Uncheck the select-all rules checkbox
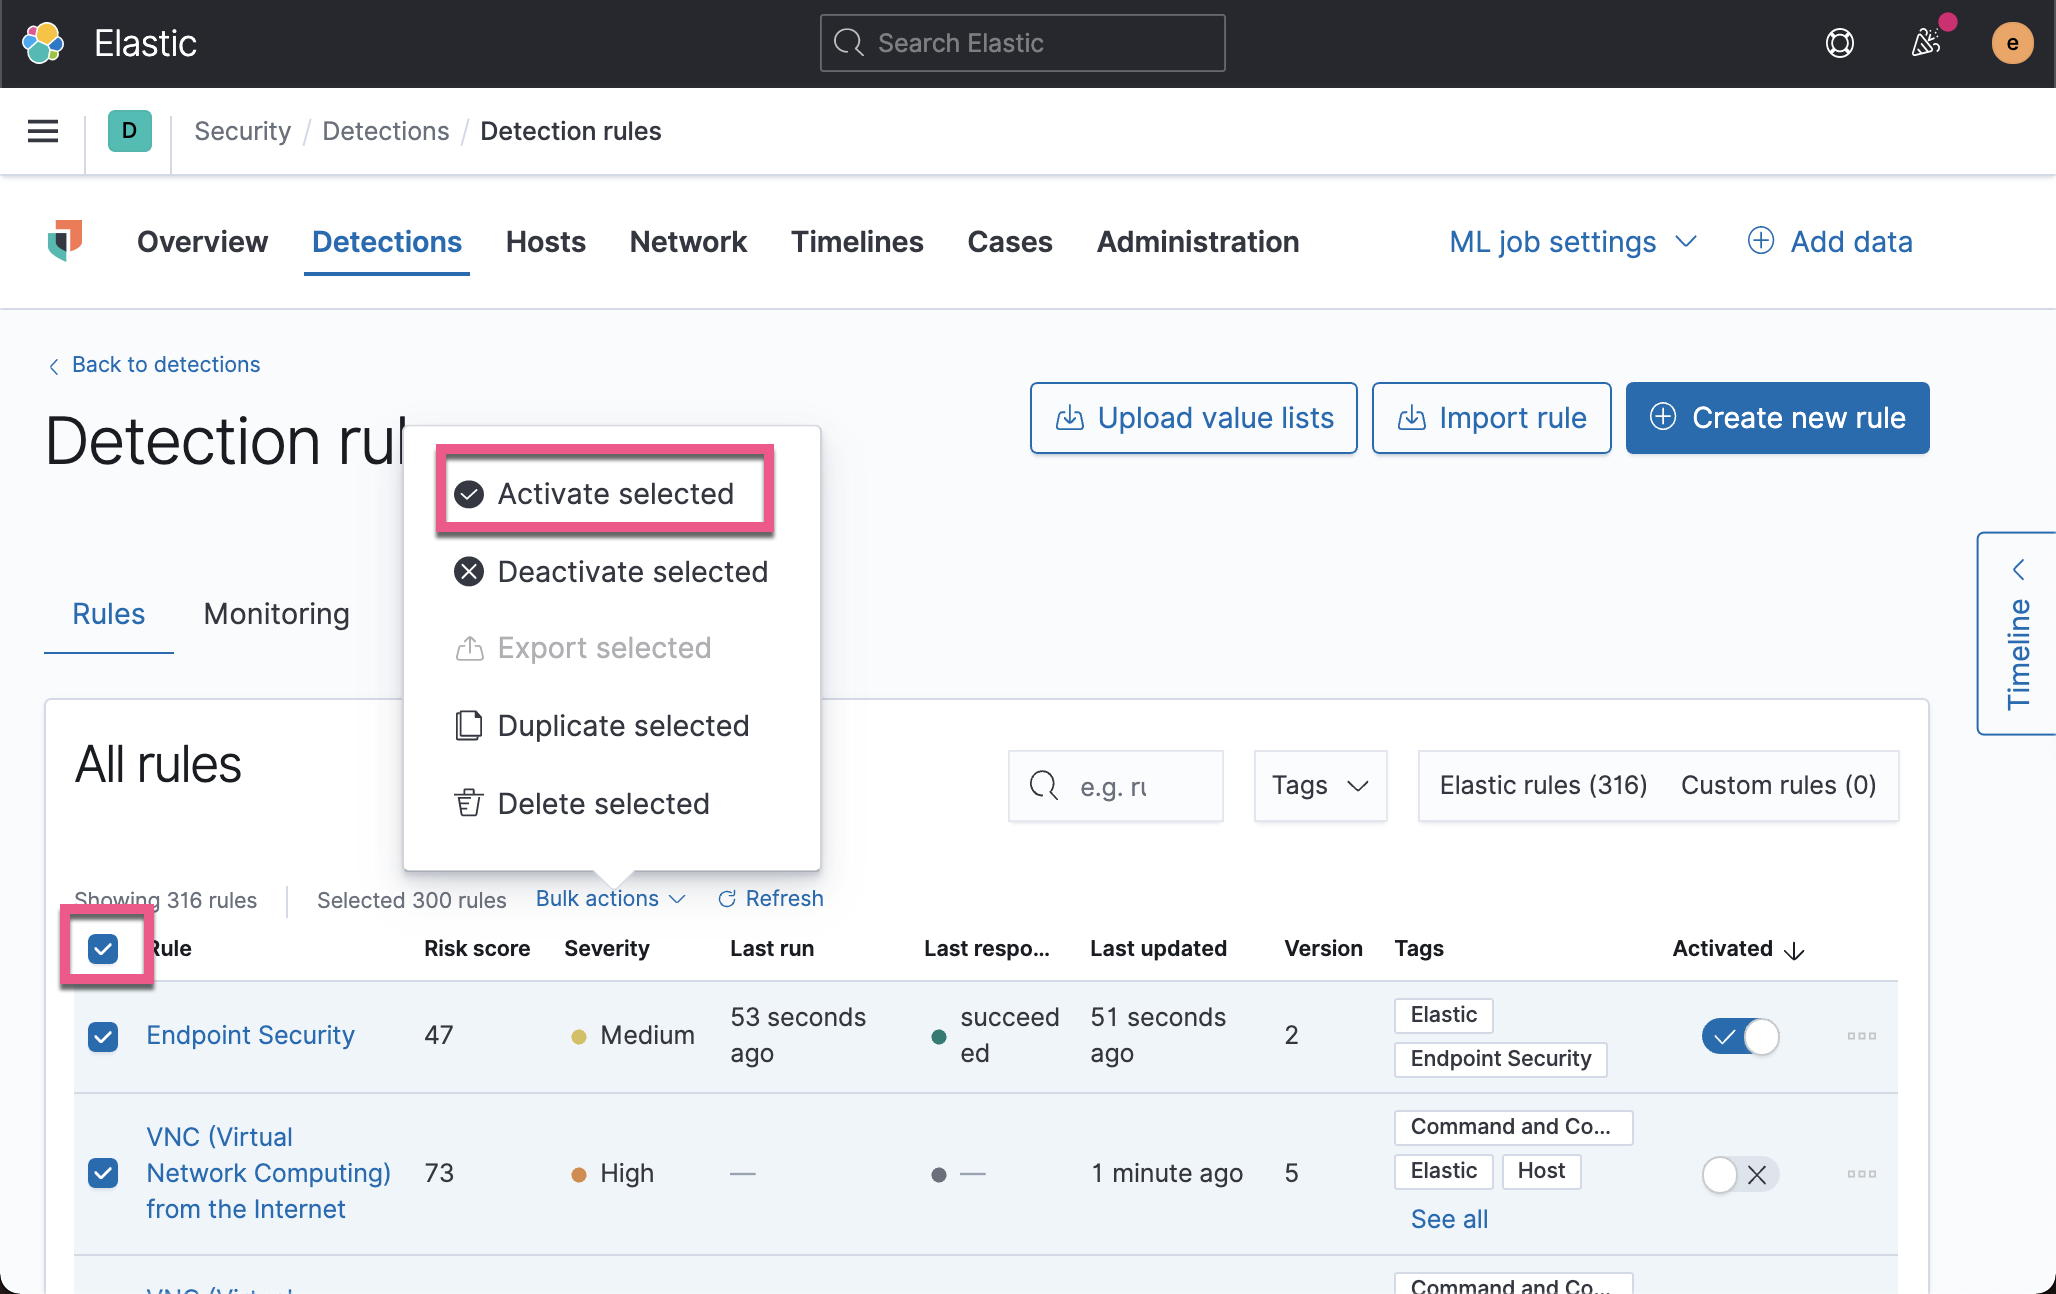The height and width of the screenshot is (1294, 2056). [x=104, y=948]
